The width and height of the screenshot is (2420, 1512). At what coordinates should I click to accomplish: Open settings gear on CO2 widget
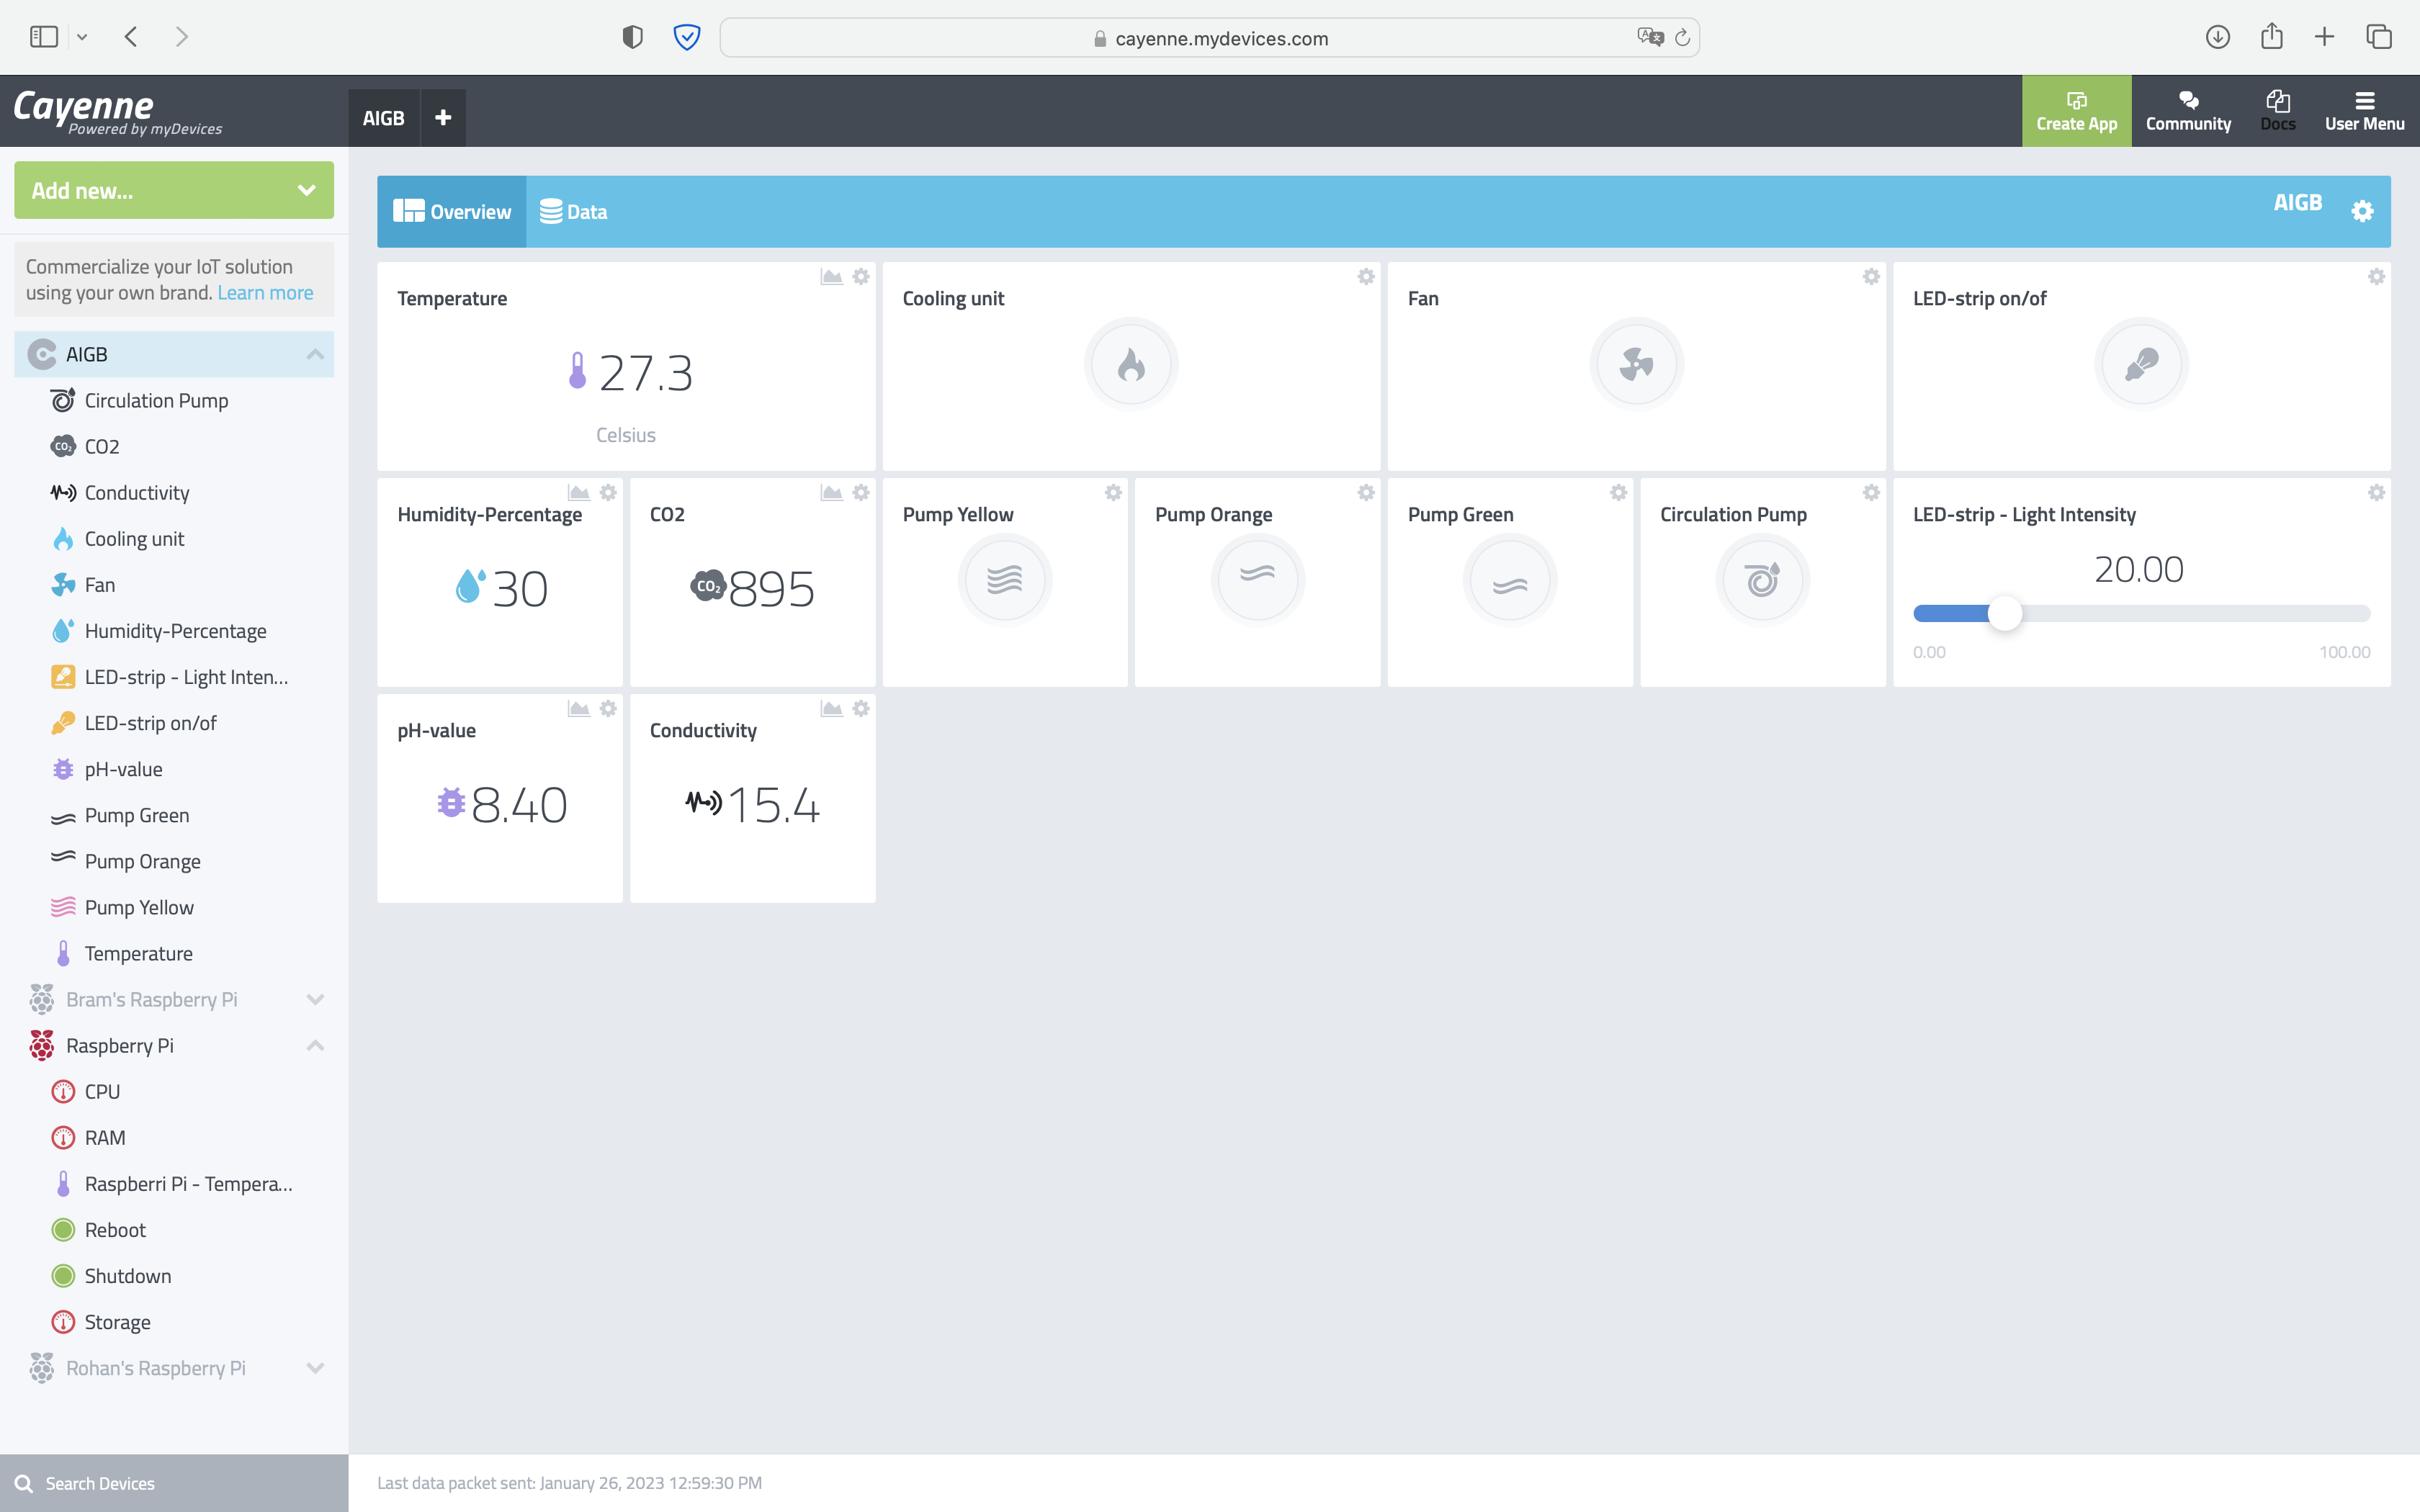tap(861, 493)
